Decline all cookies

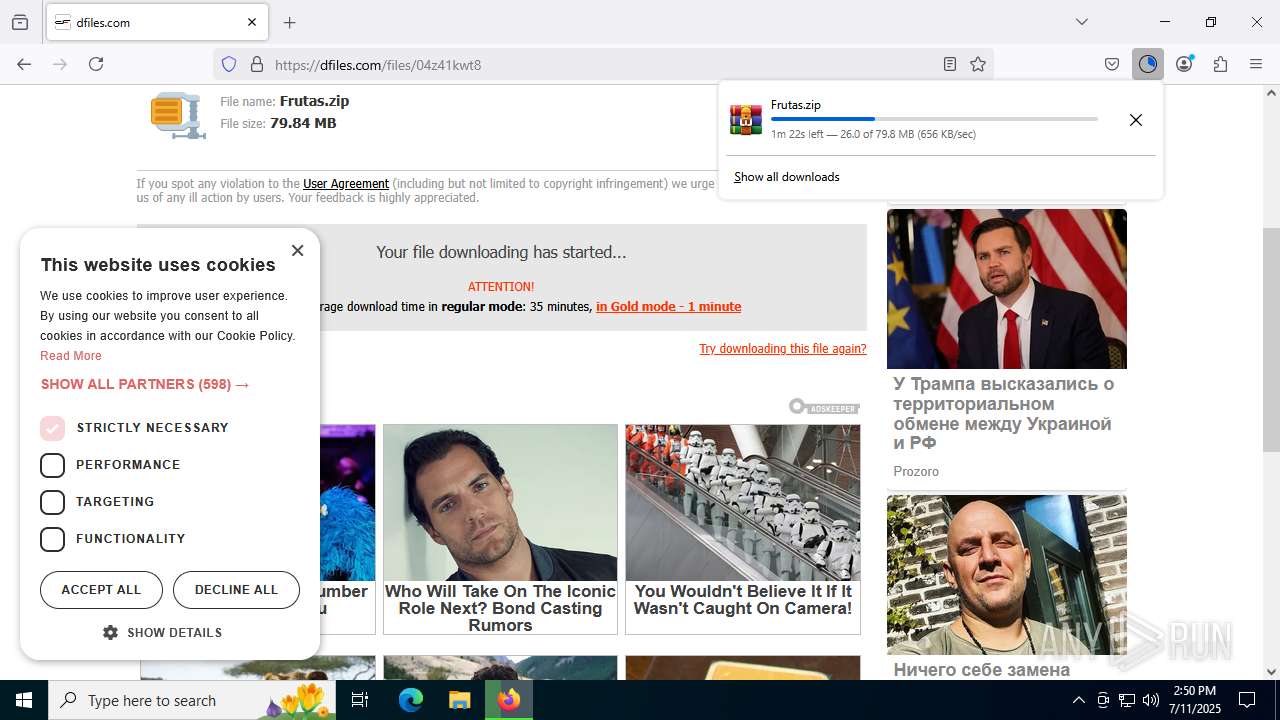(x=236, y=590)
